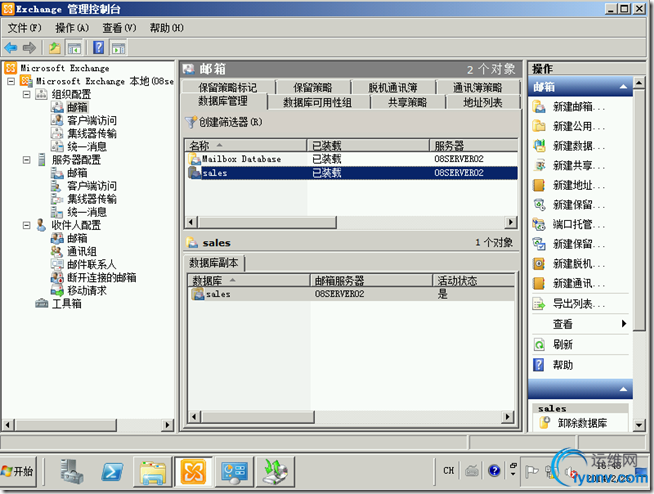
Task: Toggle the show/hide console tree icon
Action: [74, 48]
